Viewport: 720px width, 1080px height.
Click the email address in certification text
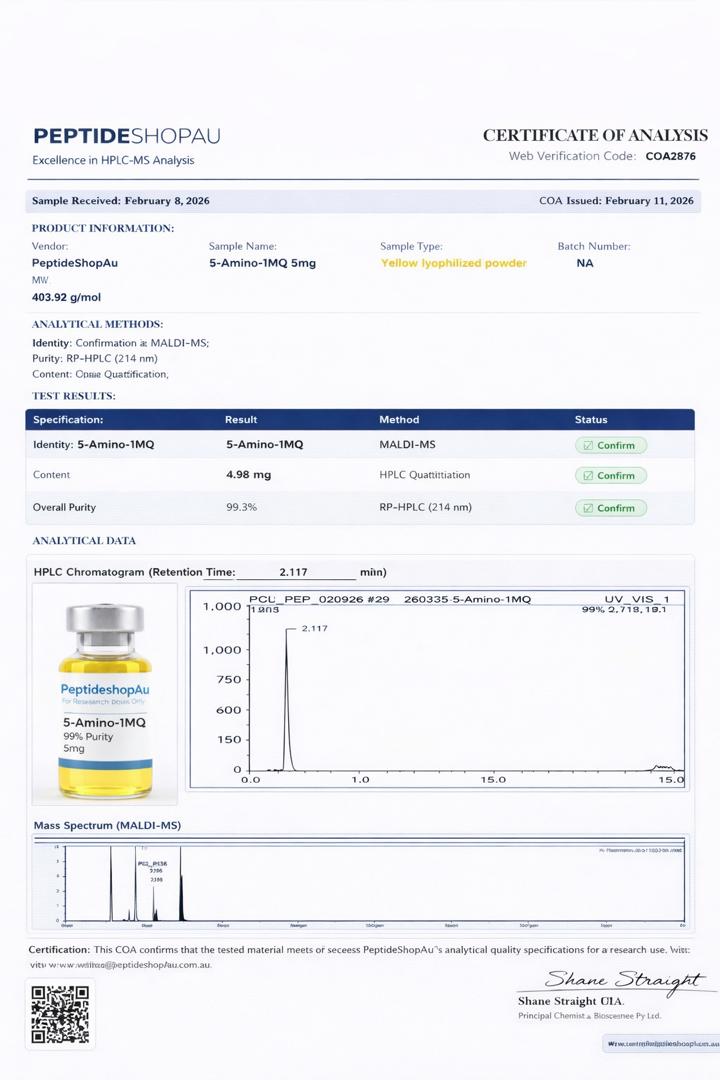tap(130, 965)
